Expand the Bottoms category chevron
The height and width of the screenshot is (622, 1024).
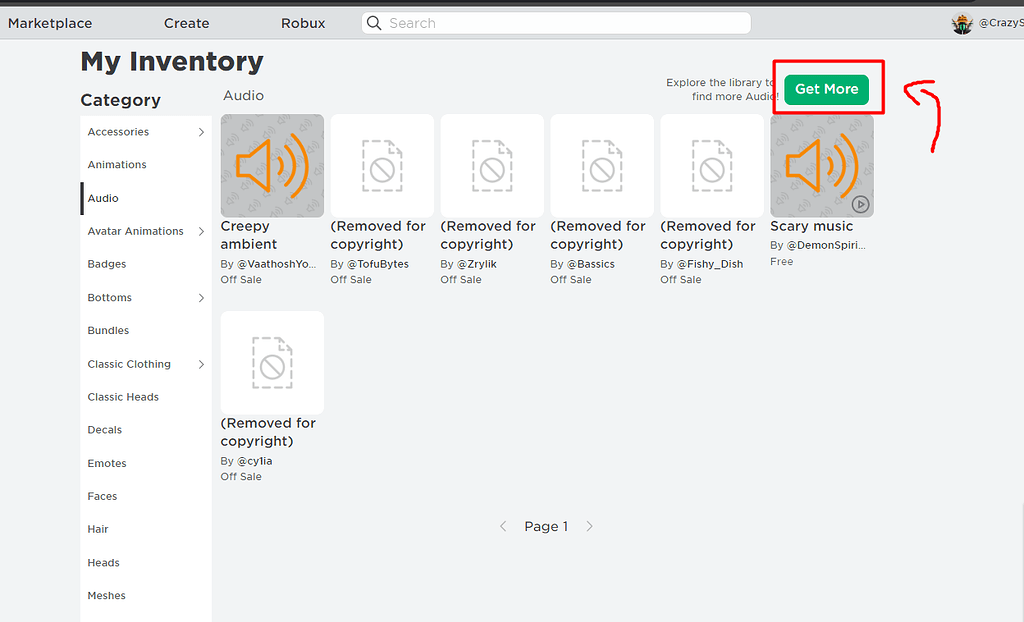201,298
